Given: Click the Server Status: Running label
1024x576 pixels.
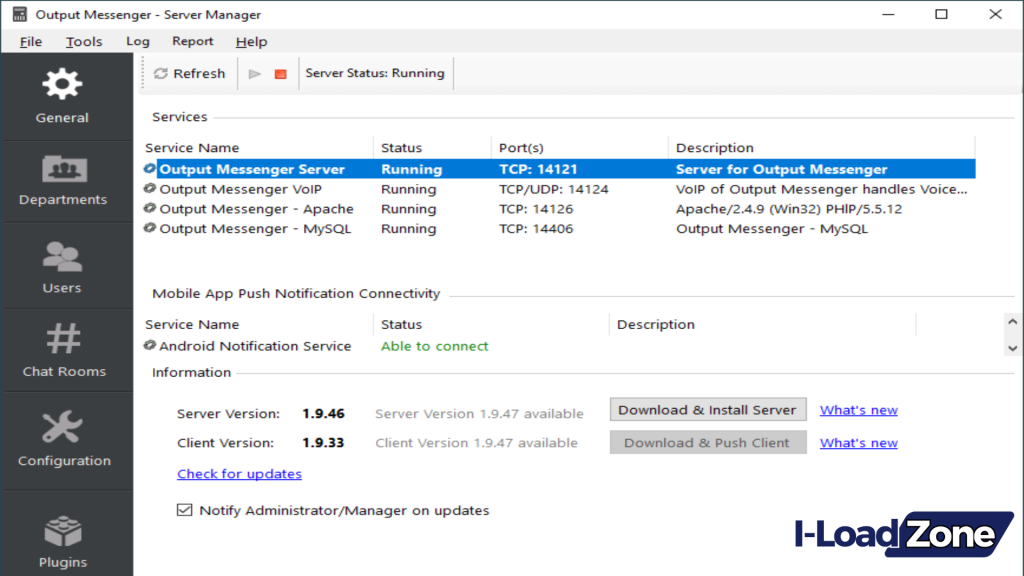Looking at the screenshot, I should [375, 73].
